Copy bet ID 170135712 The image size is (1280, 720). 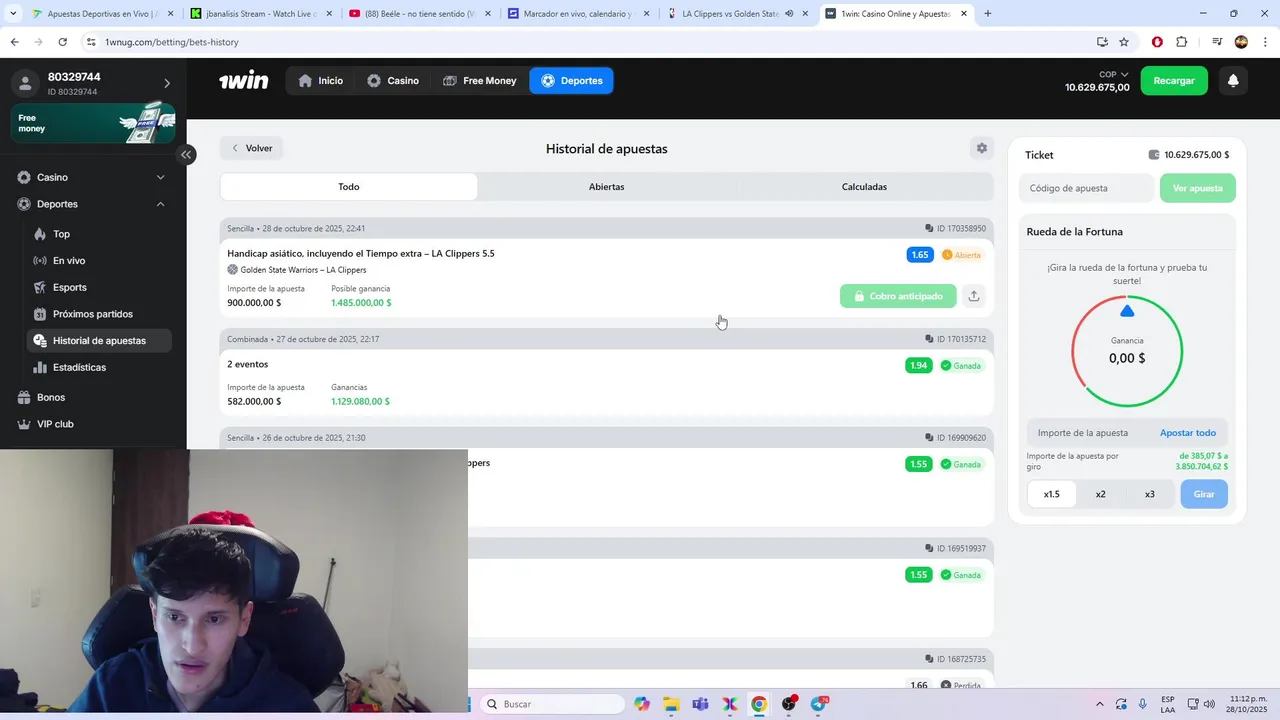(930, 339)
